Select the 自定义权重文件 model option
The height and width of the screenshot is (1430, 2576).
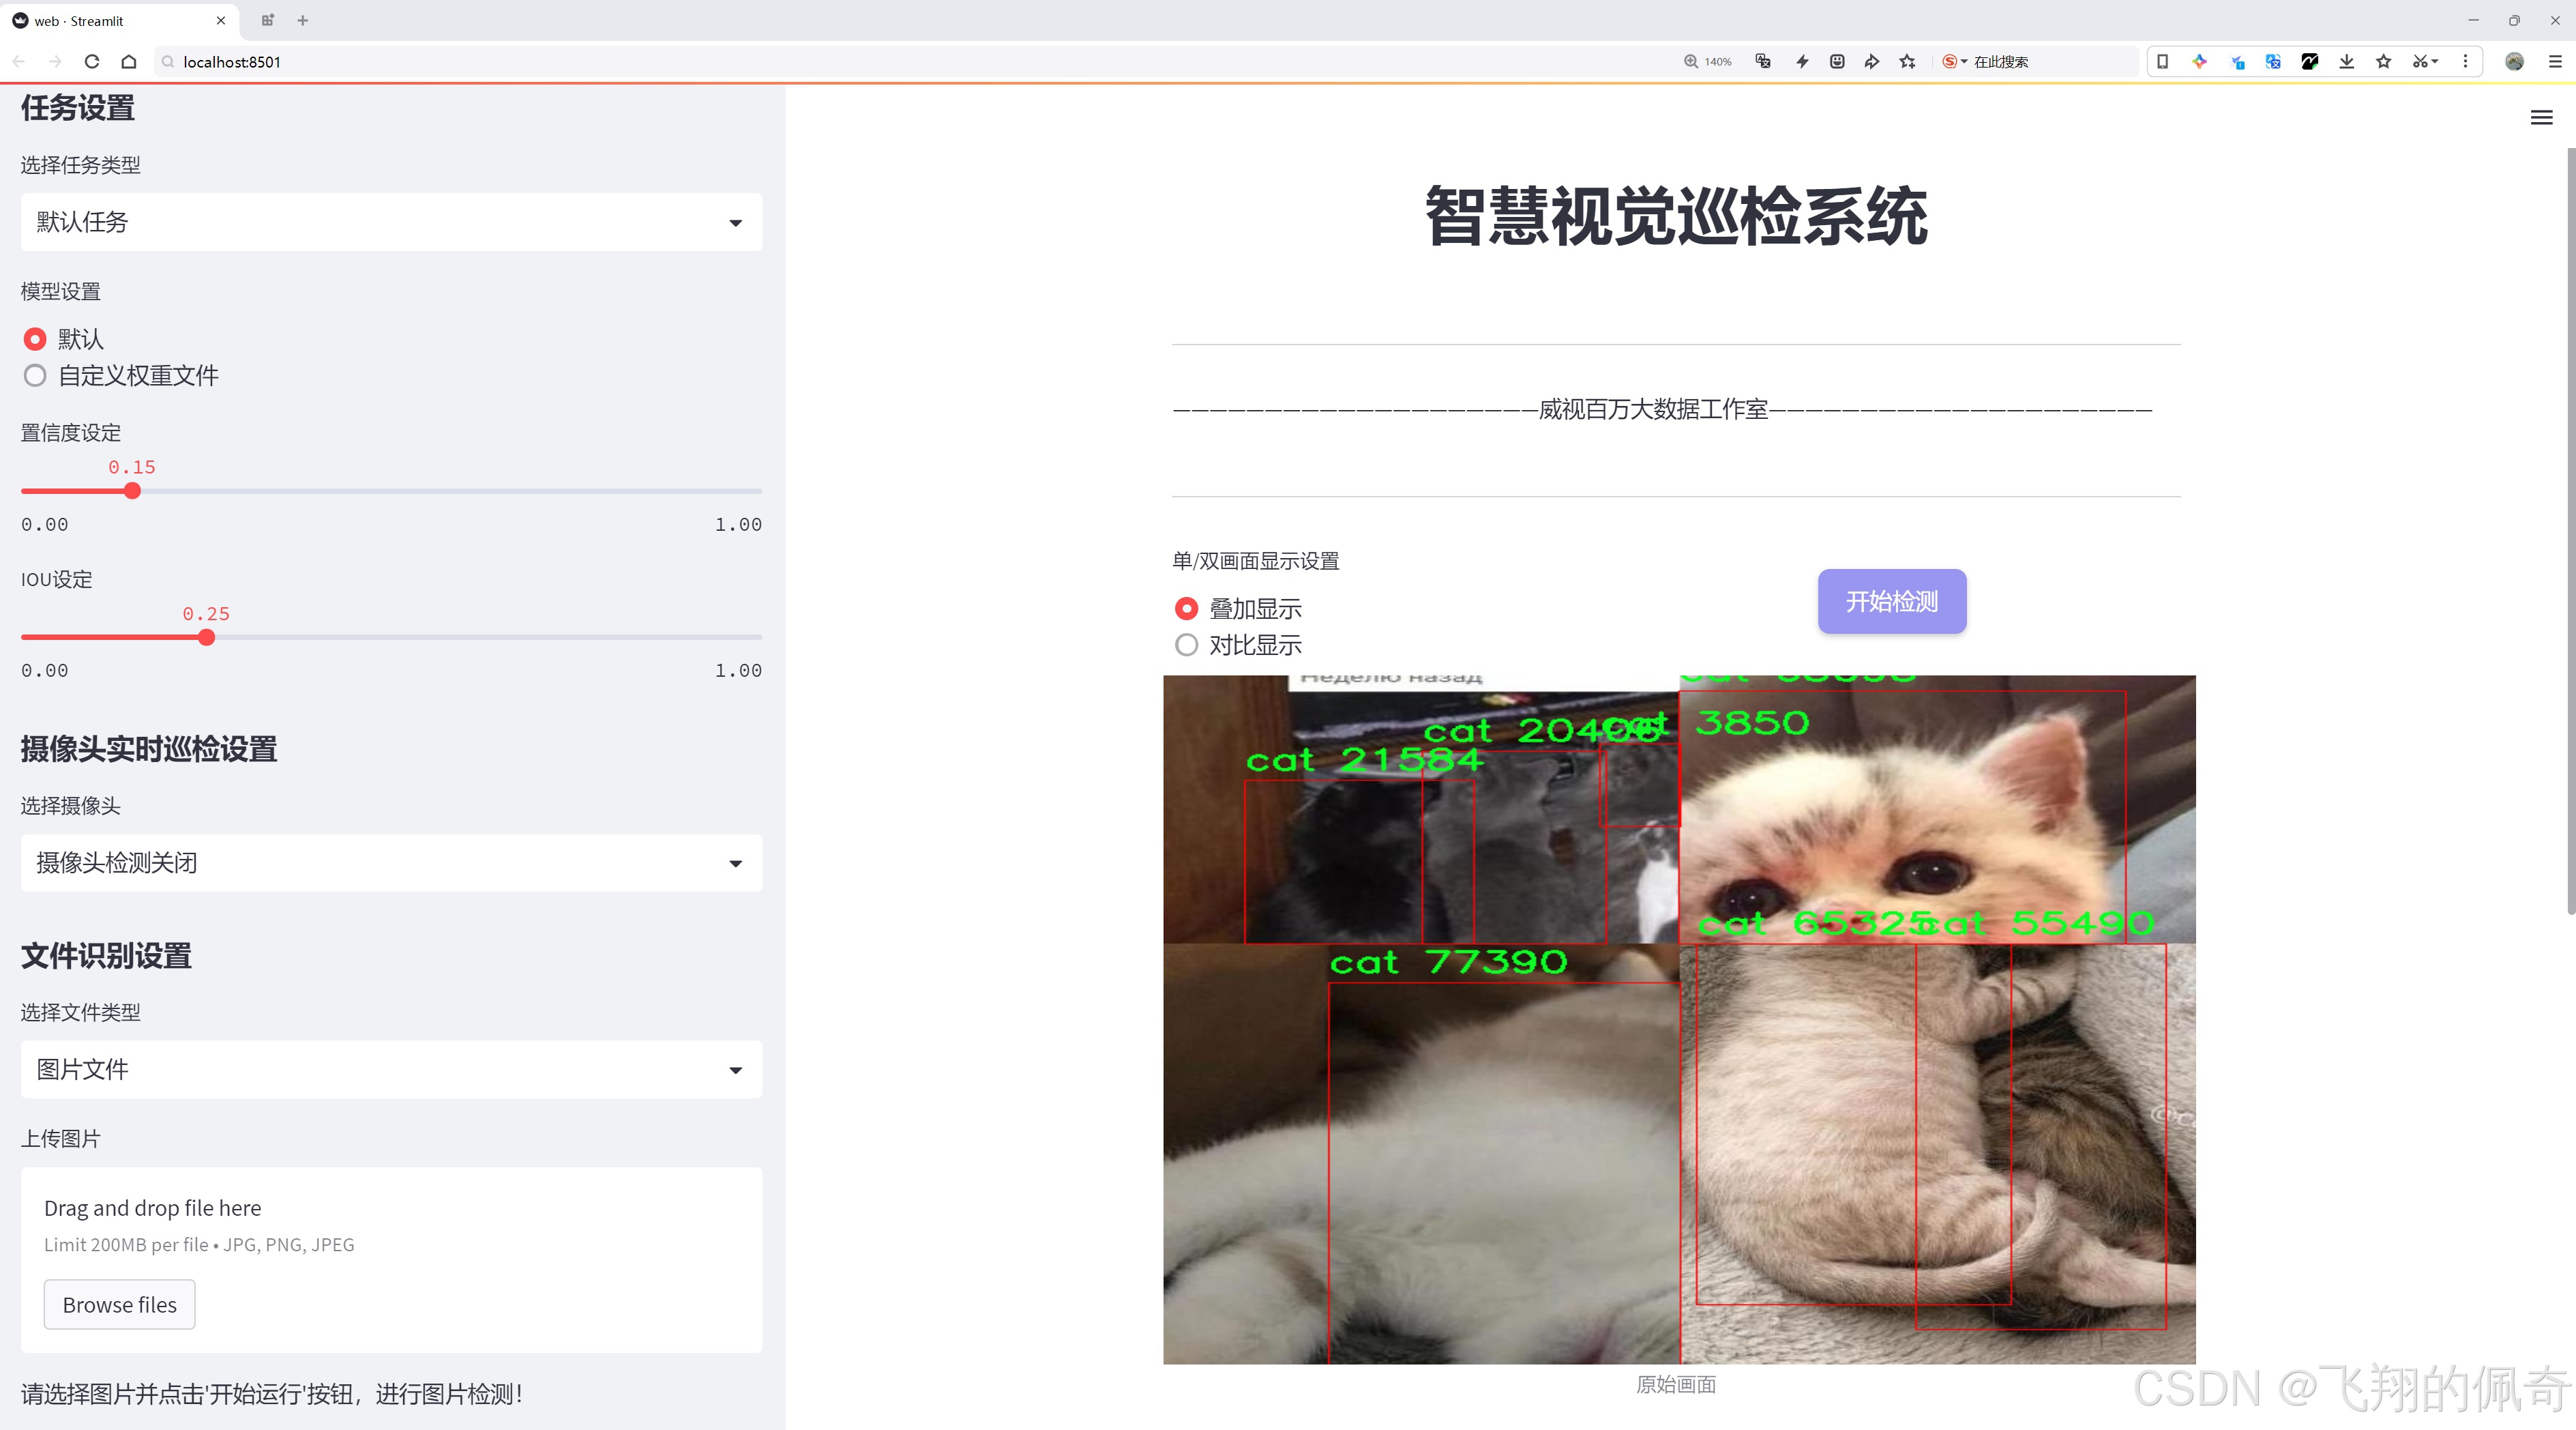tap(35, 375)
